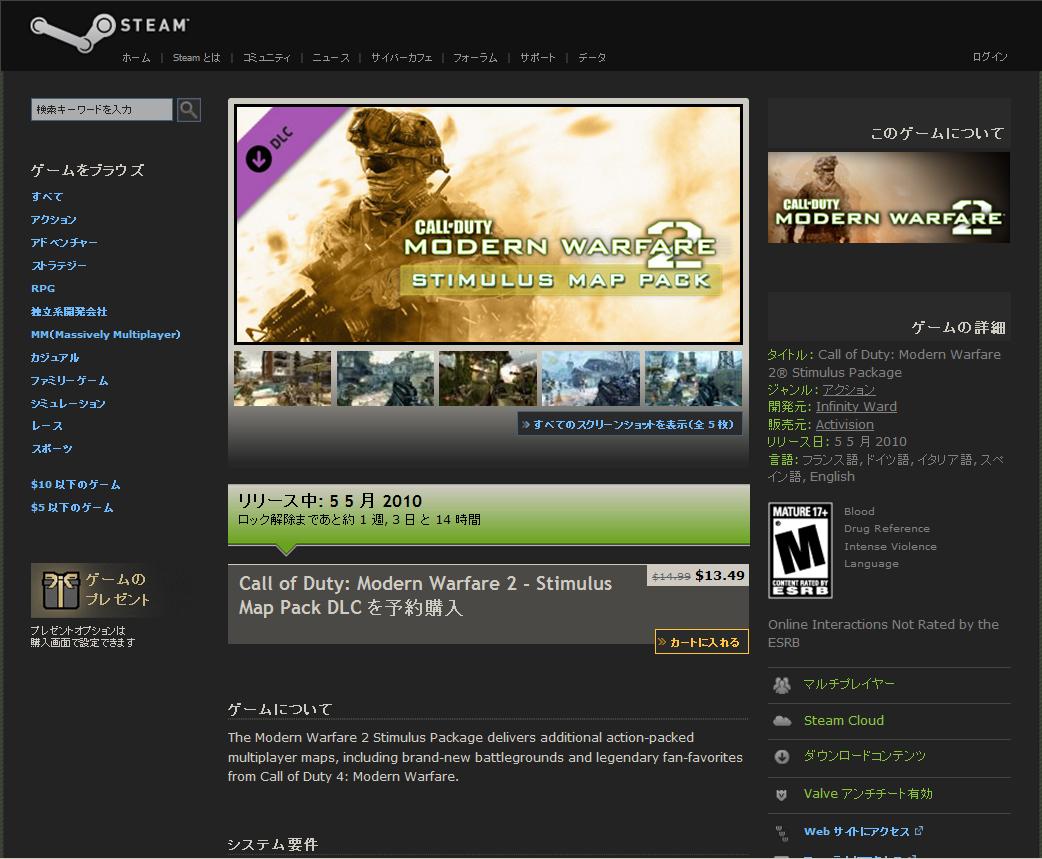Browse the シミュレーション category

click(x=68, y=403)
